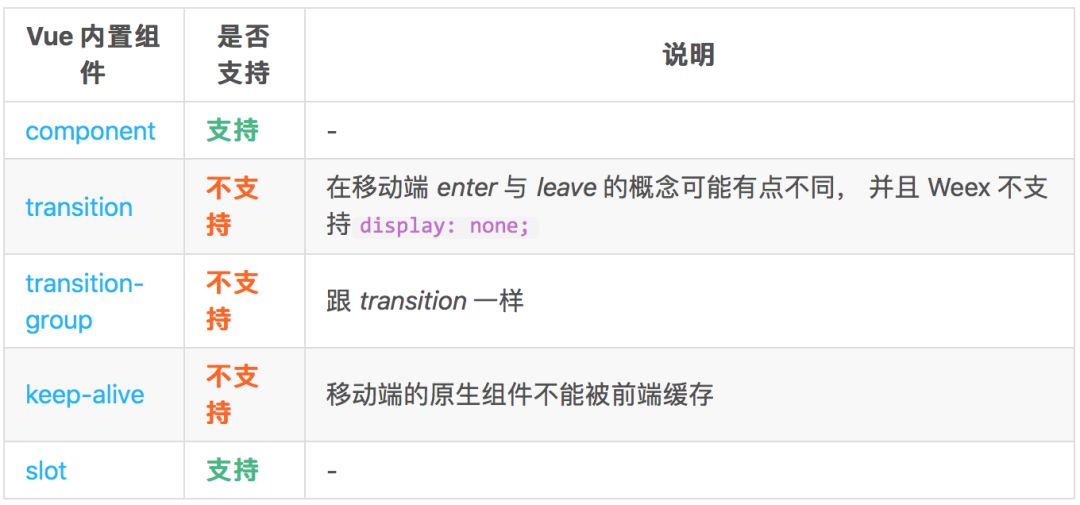Viewport: 1080px width, 505px height.
Task: Select the "说明" column header
Action: [x=688, y=55]
